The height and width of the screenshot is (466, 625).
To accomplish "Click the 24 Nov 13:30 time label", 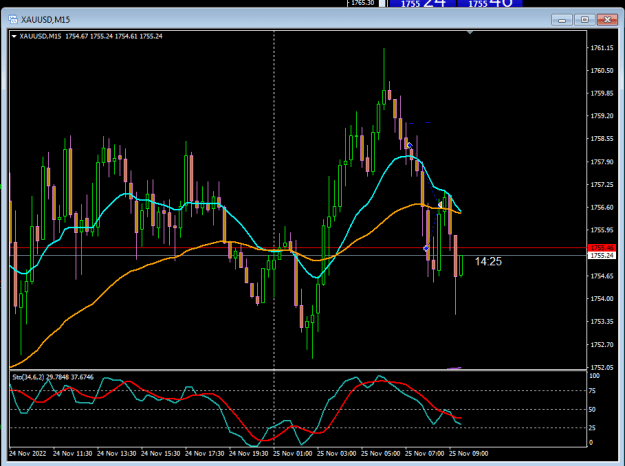I will (116, 454).
